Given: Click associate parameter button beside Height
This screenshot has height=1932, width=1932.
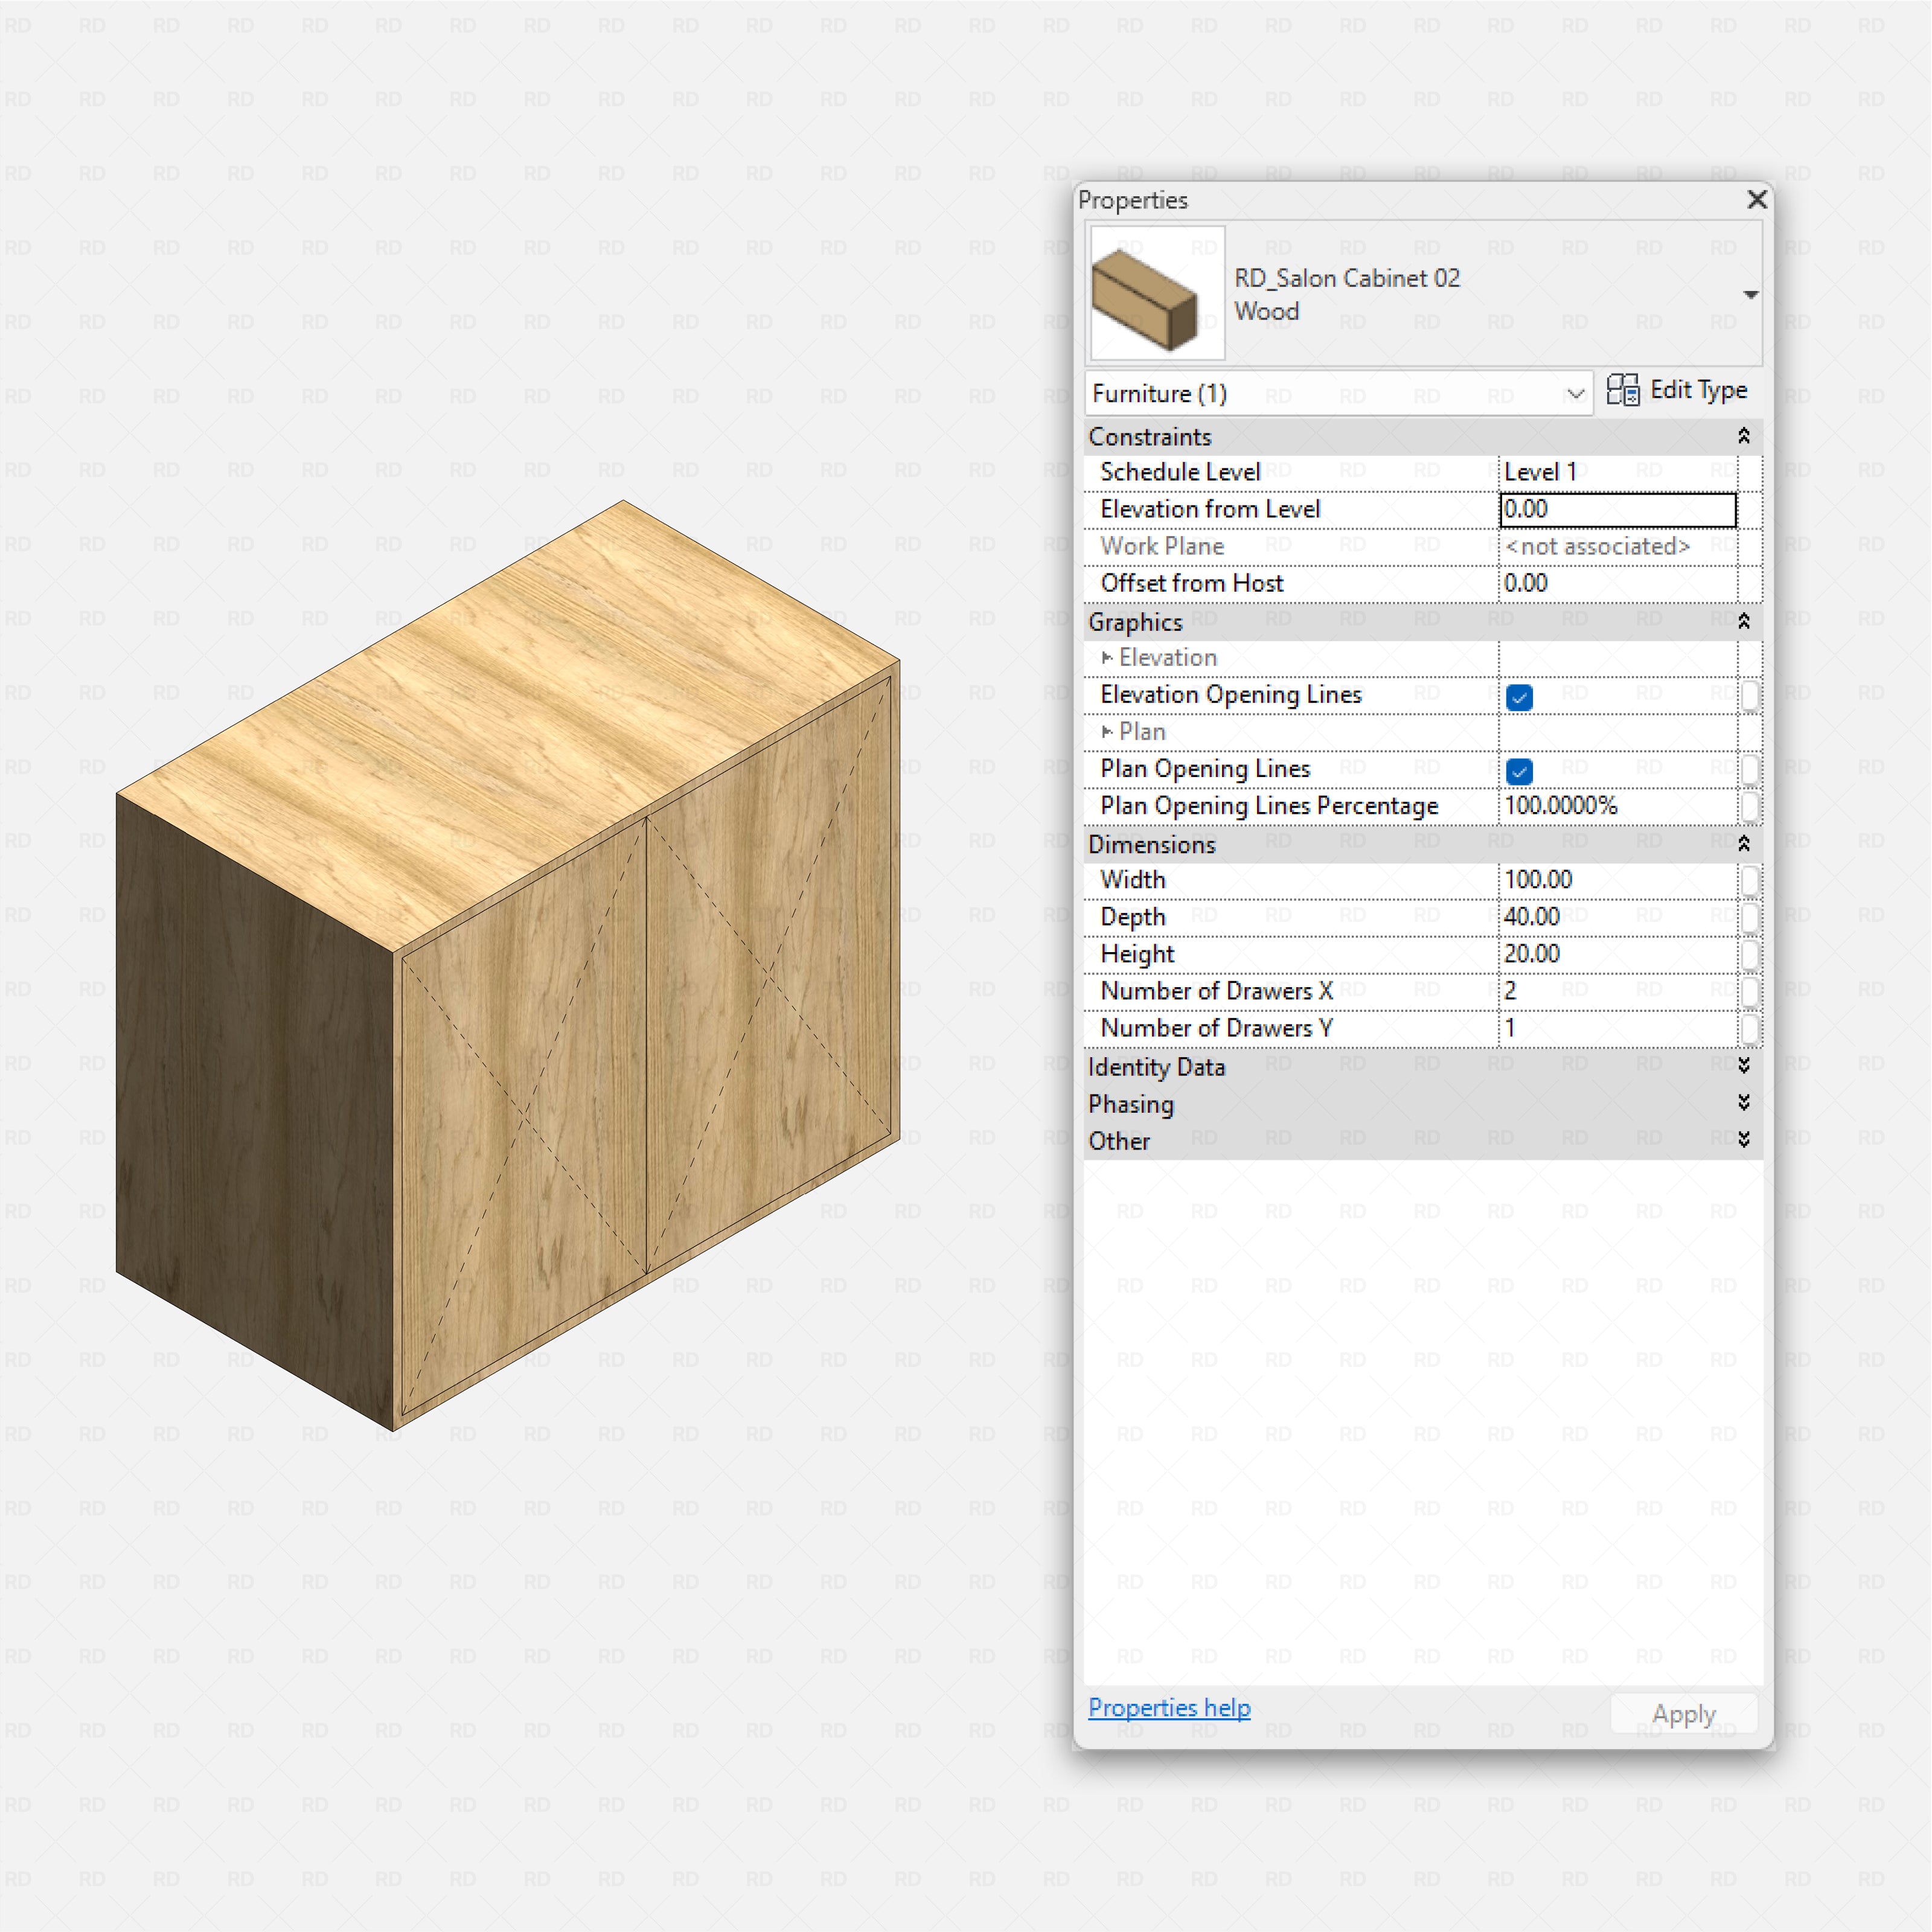Looking at the screenshot, I should 1750,954.
